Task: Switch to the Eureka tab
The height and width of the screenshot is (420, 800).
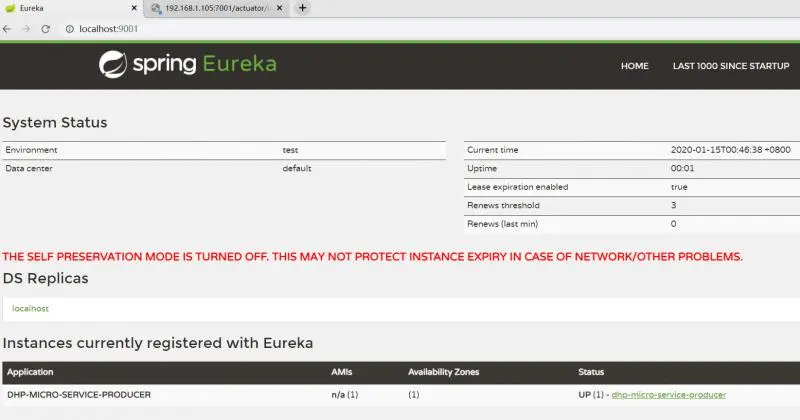Action: point(71,8)
